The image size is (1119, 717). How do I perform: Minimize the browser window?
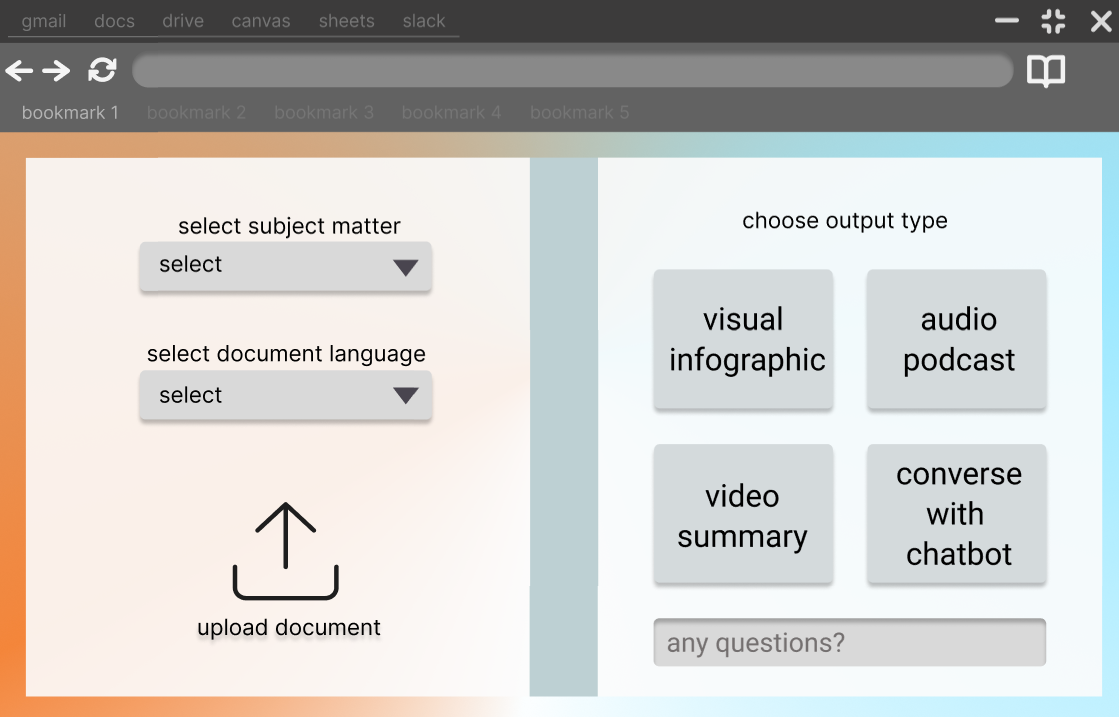pos(1007,21)
